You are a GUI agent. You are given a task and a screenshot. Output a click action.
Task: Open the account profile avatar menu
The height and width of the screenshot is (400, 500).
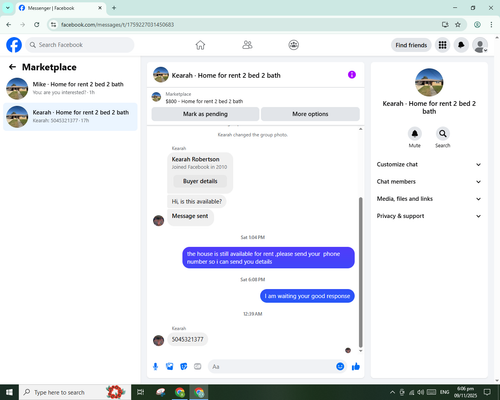coord(480,45)
